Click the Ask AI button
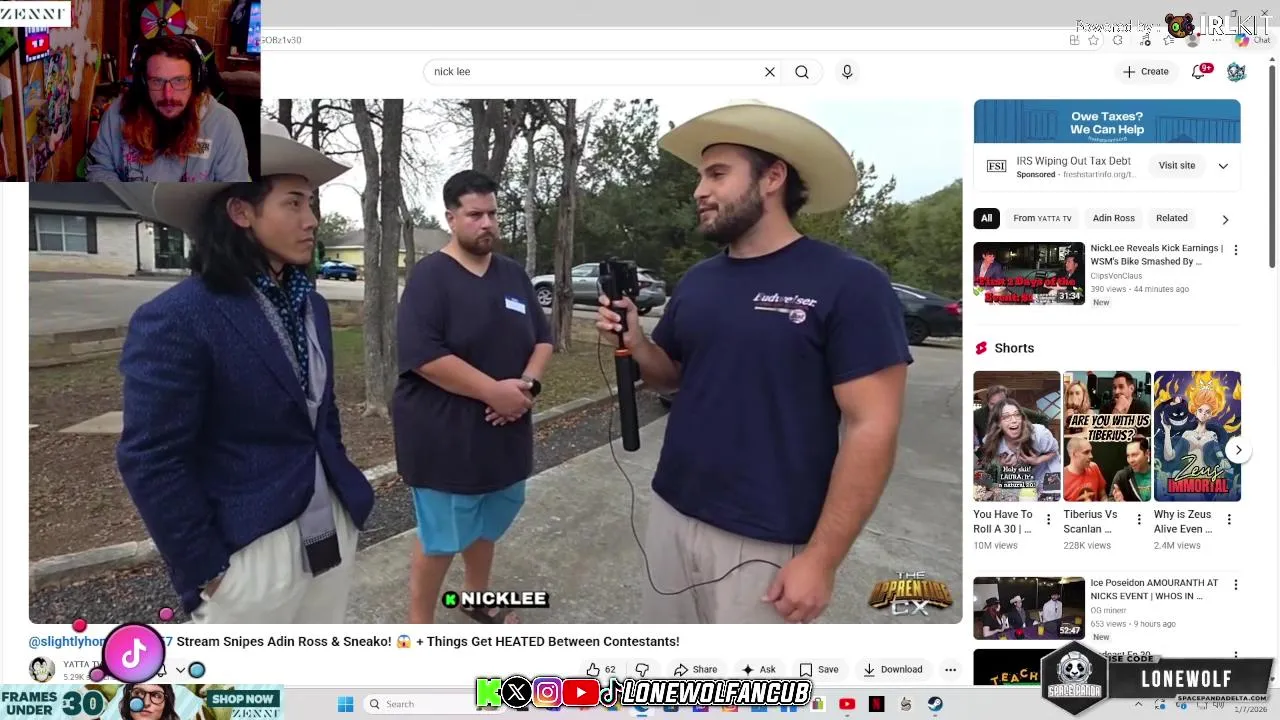 [758, 670]
